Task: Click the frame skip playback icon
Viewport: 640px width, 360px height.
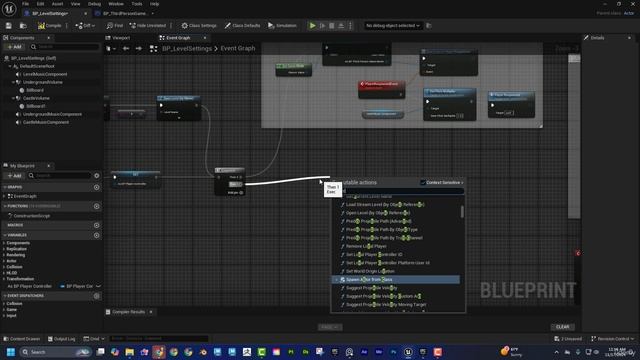Action: click(x=322, y=25)
